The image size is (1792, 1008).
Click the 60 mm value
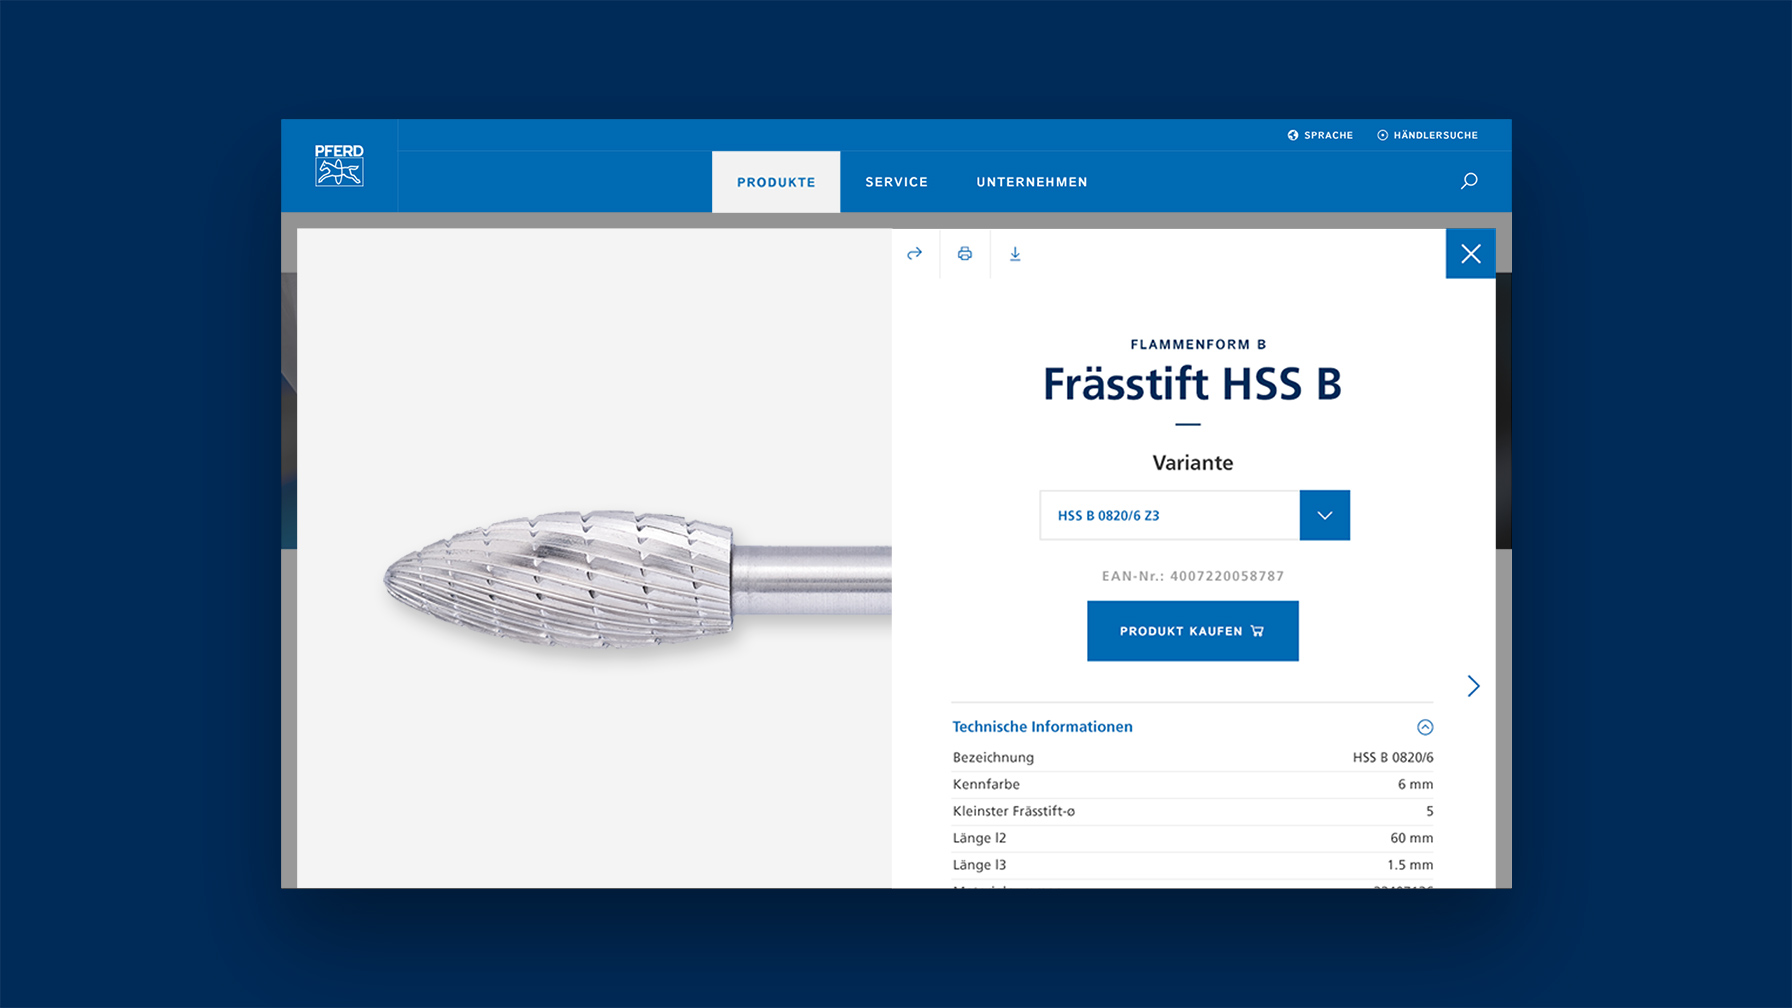click(x=1411, y=838)
